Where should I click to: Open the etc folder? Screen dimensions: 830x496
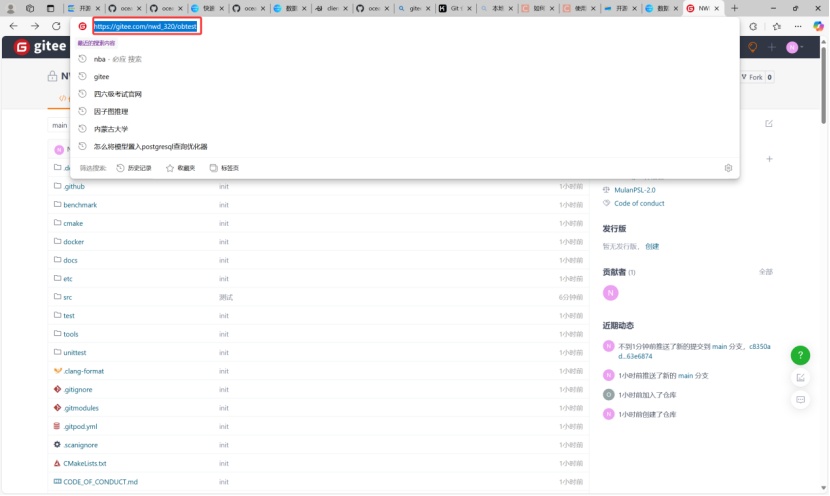pyautogui.click(x=68, y=279)
